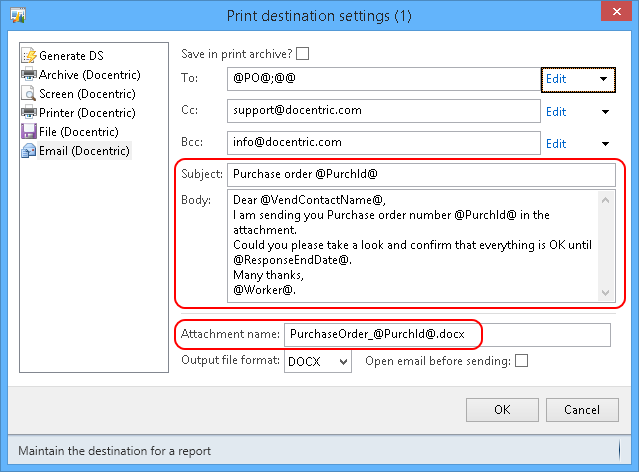
Task: Enable the Save in print archive checkbox
Action: (302, 53)
